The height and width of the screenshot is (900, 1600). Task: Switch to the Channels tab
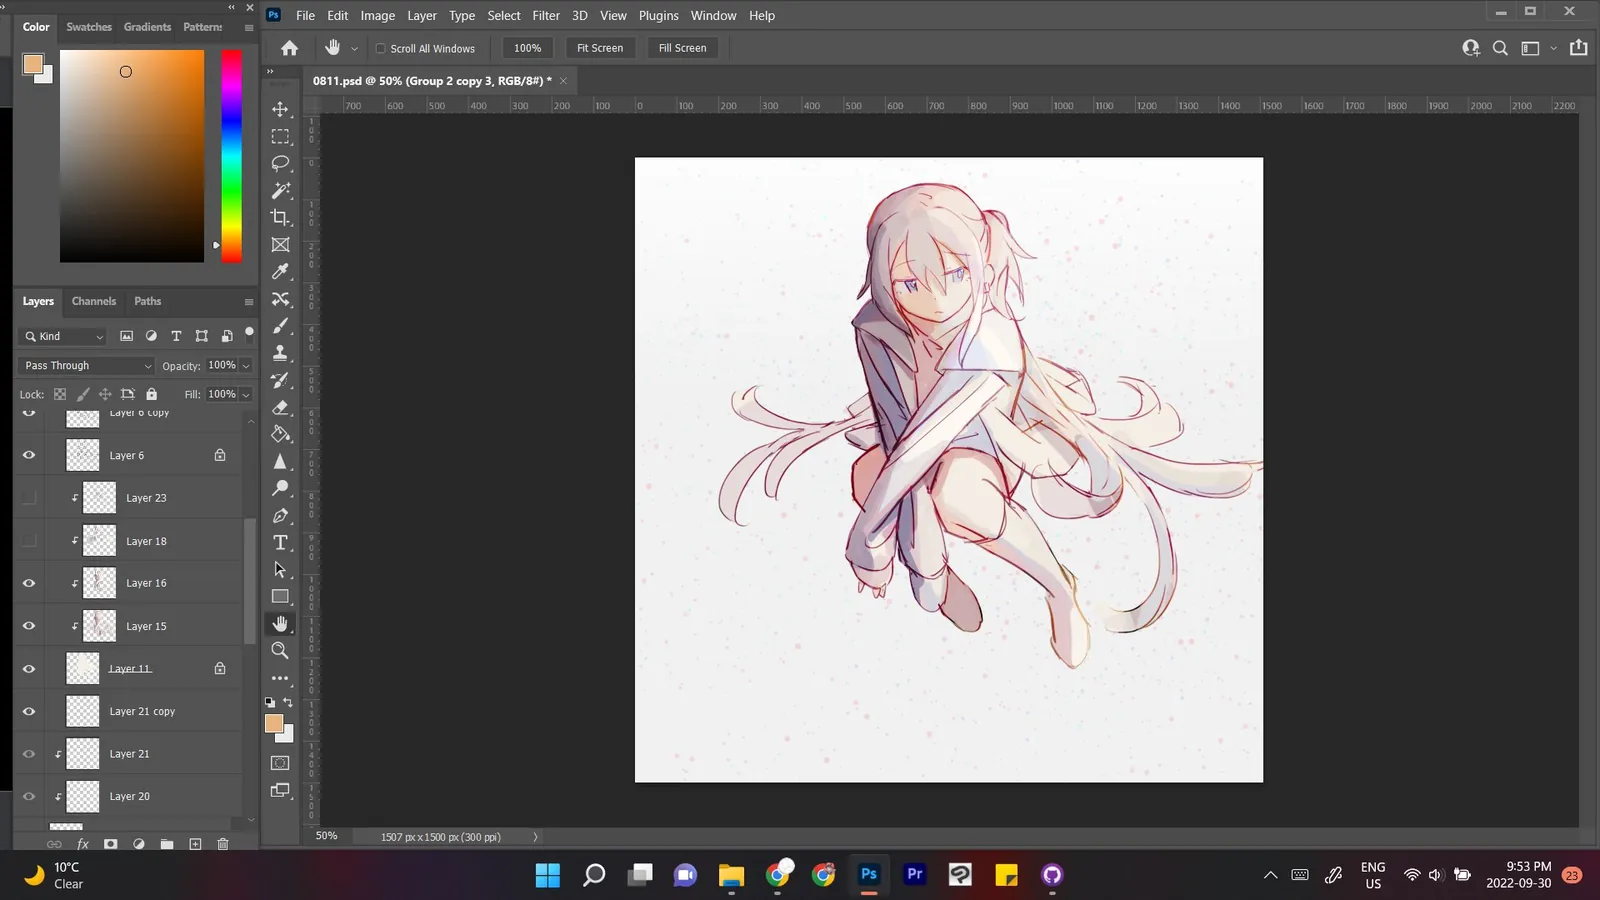tap(94, 301)
